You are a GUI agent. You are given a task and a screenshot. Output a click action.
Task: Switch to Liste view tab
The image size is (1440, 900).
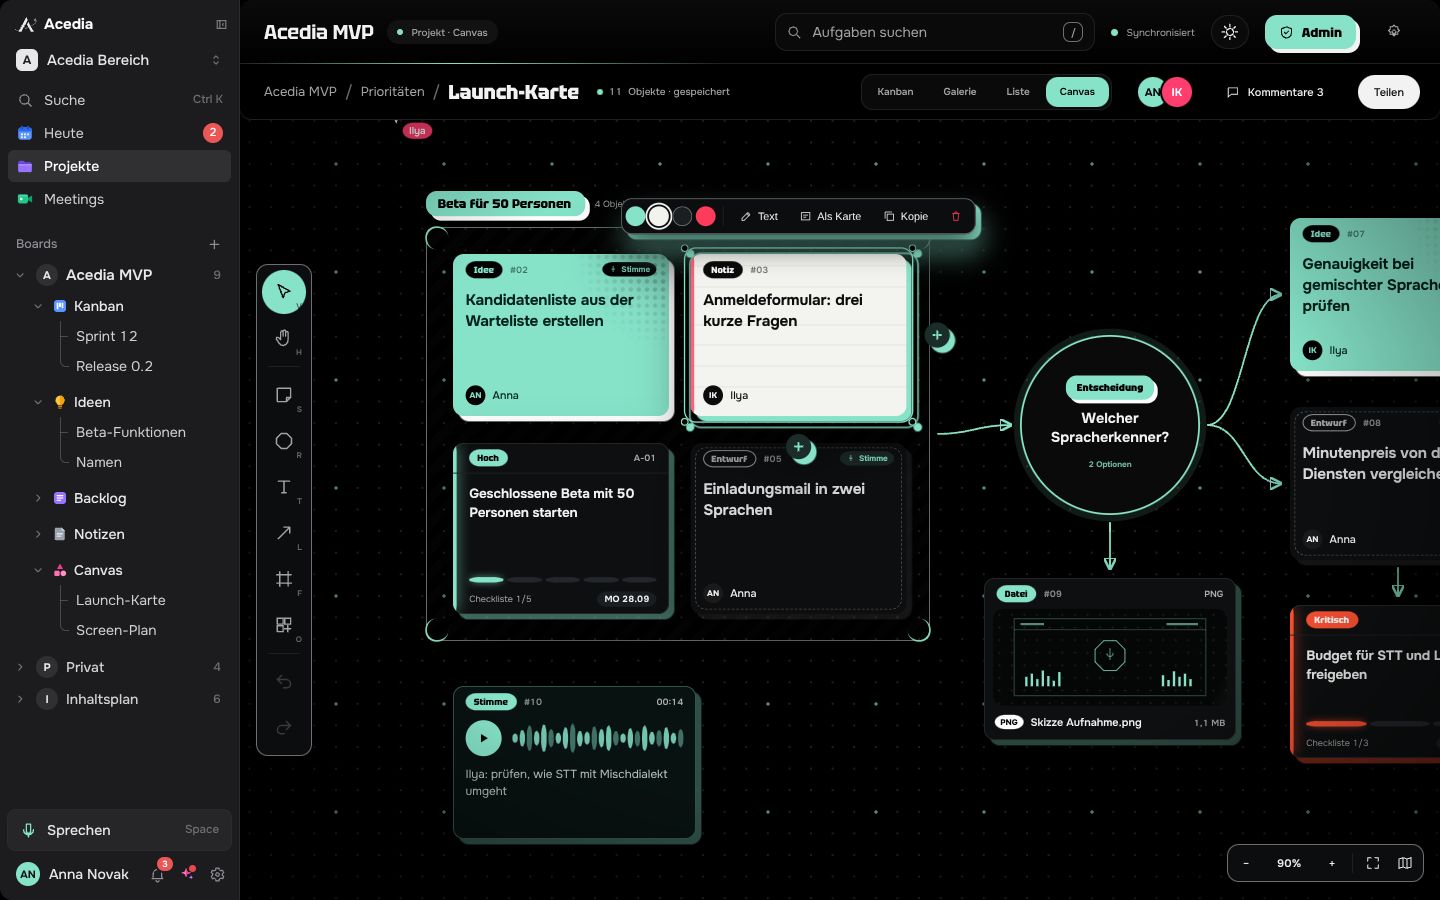click(1018, 92)
